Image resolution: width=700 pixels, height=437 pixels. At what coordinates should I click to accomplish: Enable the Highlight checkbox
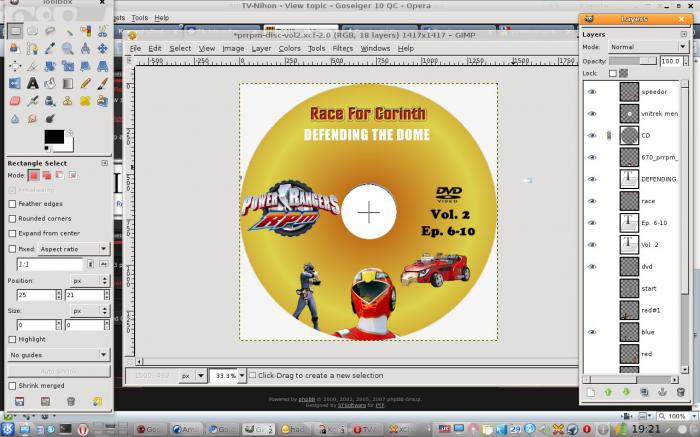pyautogui.click(x=12, y=339)
